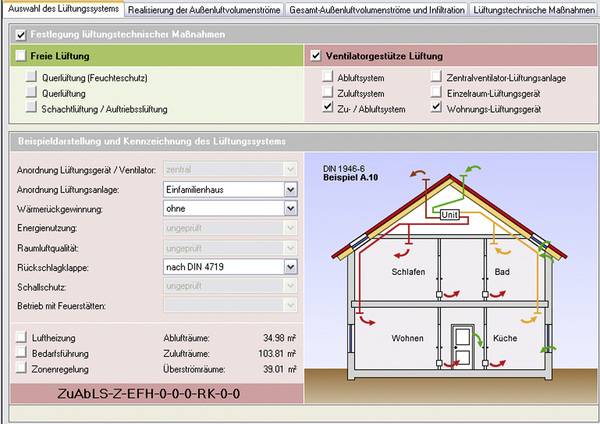The height and width of the screenshot is (424, 600).
Task: Select the Zuluftsystem checkbox
Action: click(329, 92)
